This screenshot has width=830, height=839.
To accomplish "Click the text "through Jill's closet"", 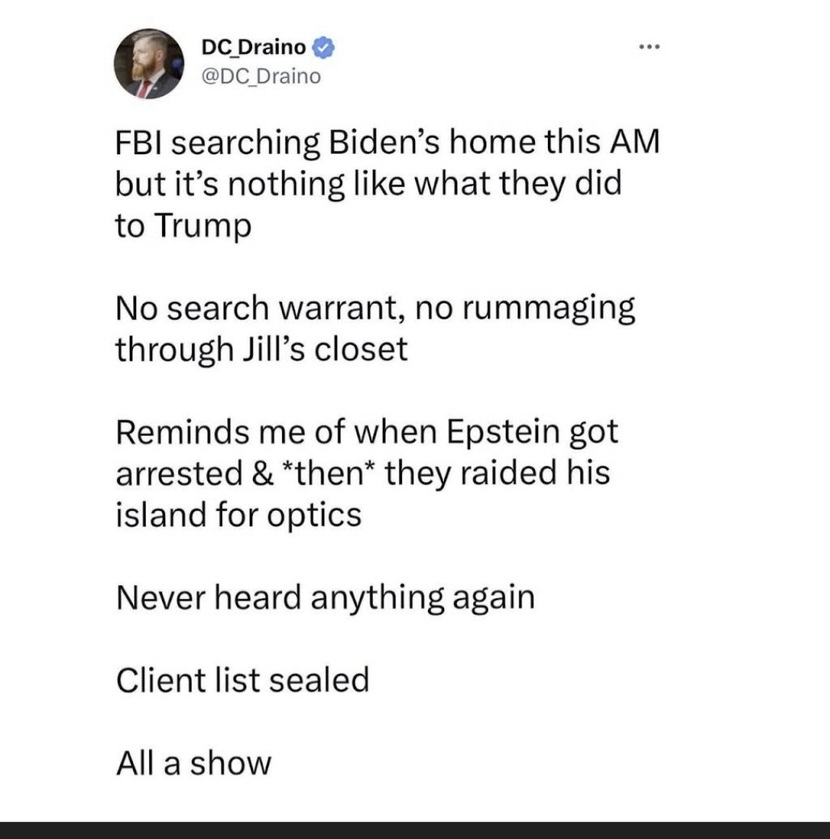I will 262,349.
